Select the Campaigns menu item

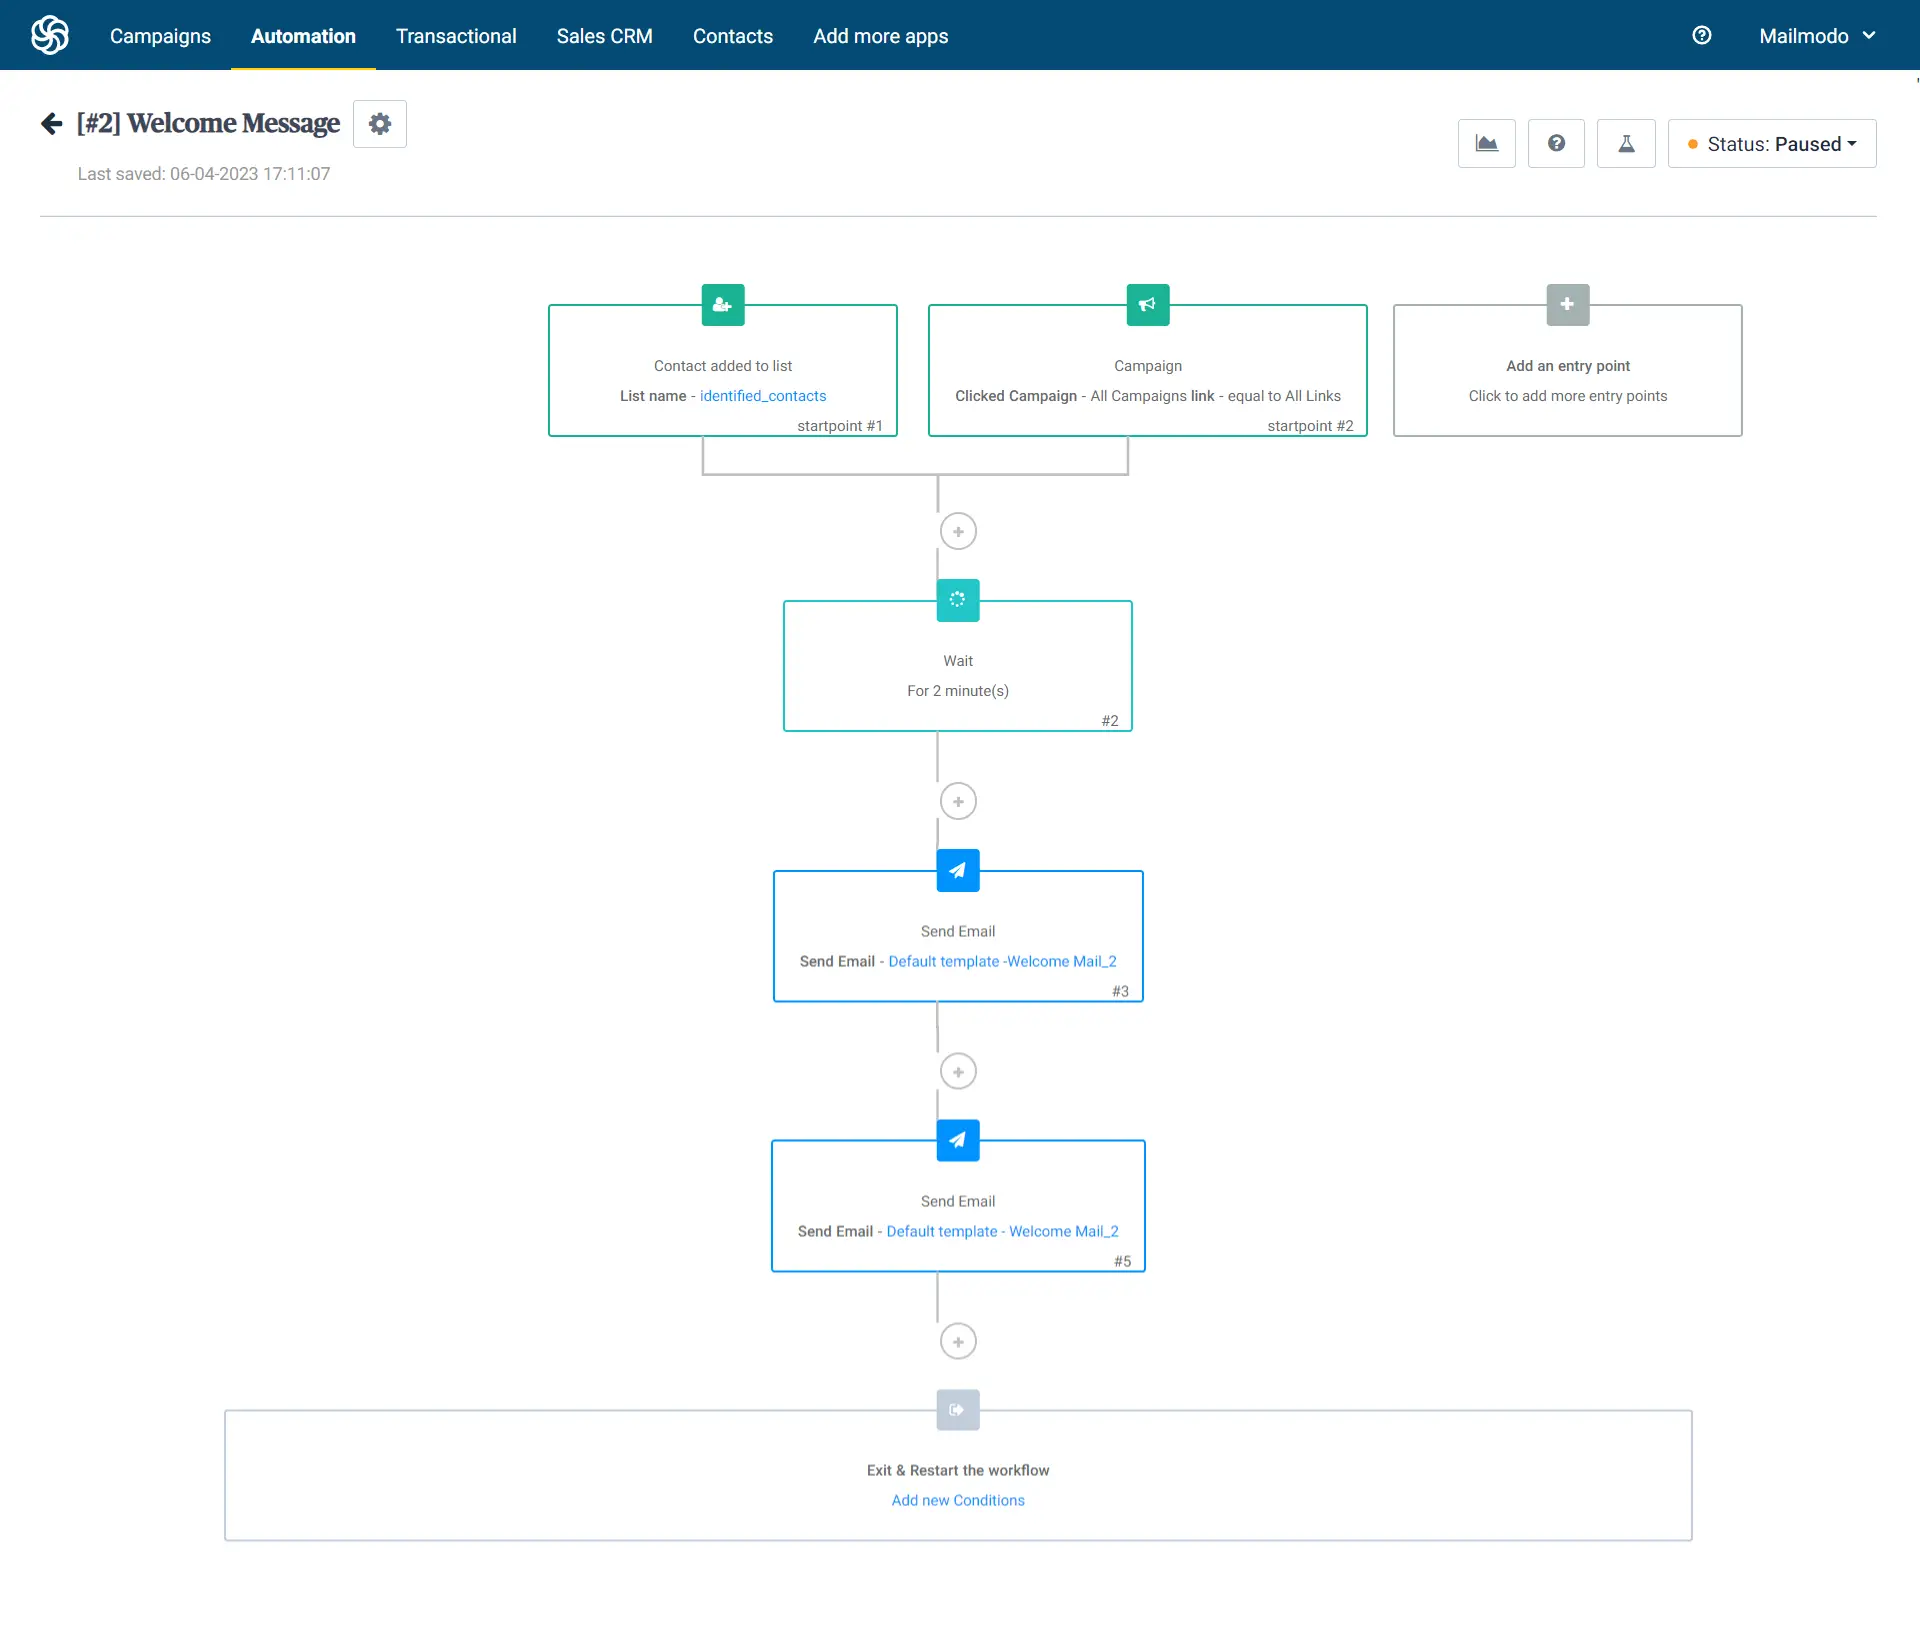click(x=160, y=36)
